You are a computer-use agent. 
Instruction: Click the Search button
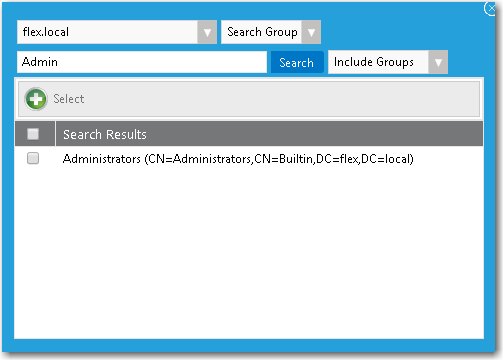[x=297, y=62]
